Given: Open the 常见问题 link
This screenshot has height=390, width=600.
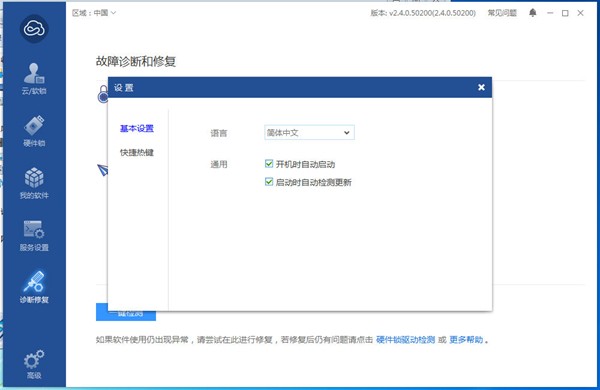Looking at the screenshot, I should click(x=502, y=13).
